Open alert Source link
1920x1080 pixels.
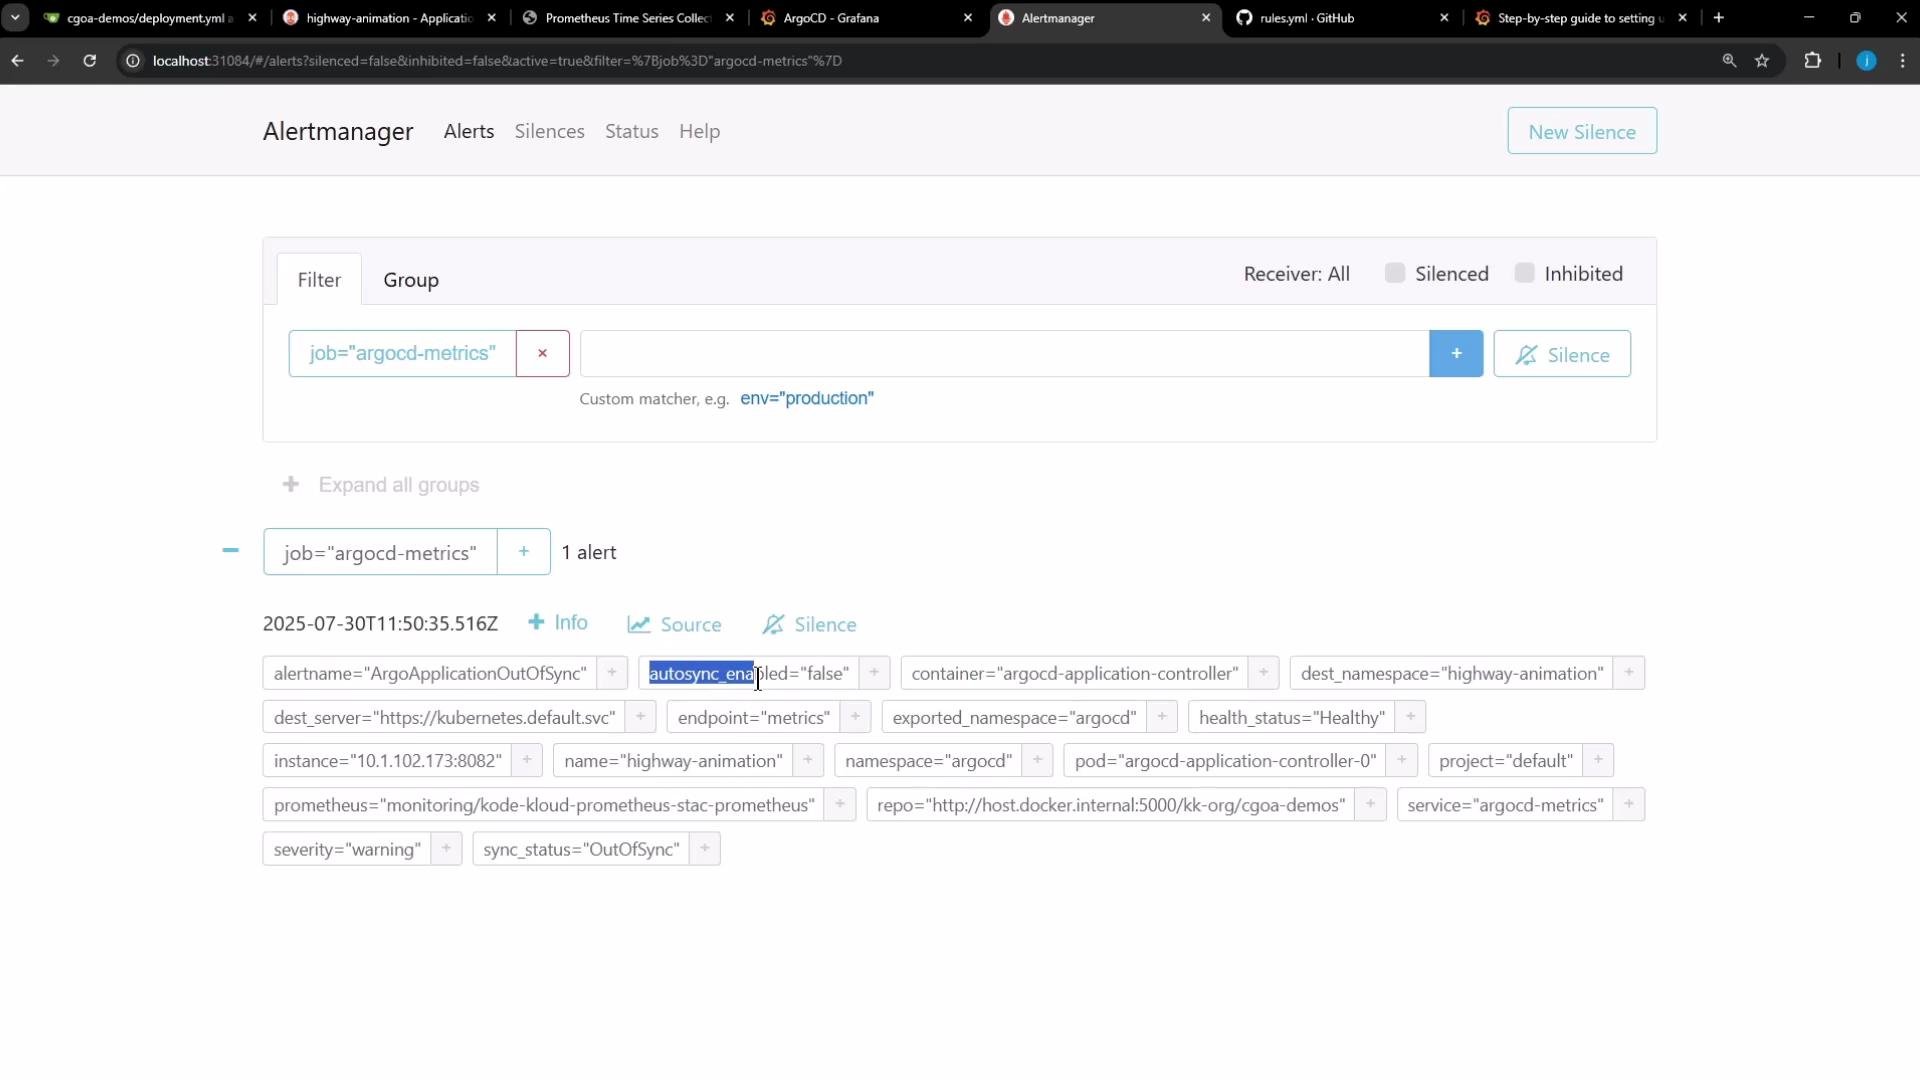pyautogui.click(x=675, y=624)
